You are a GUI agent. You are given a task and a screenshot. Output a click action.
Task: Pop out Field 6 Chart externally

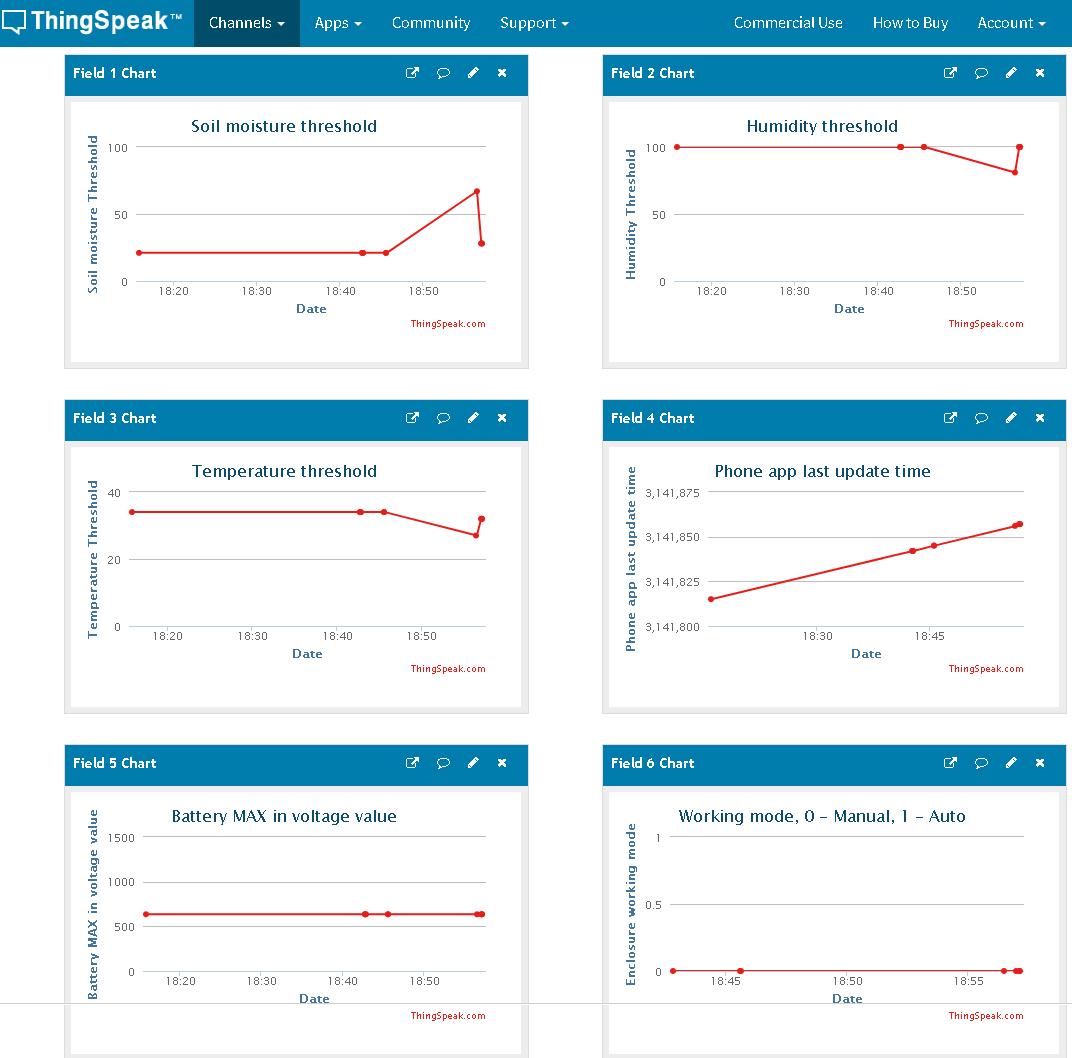[x=950, y=763]
